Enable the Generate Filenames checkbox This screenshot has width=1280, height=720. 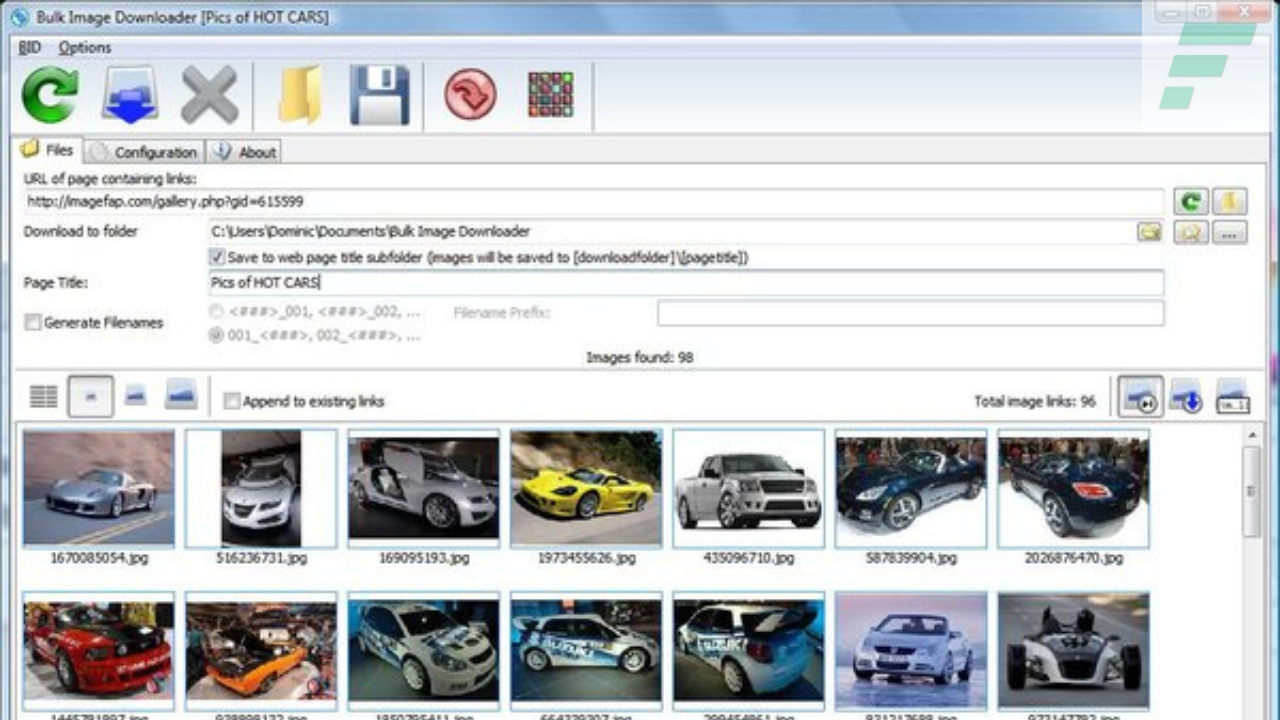[33, 322]
